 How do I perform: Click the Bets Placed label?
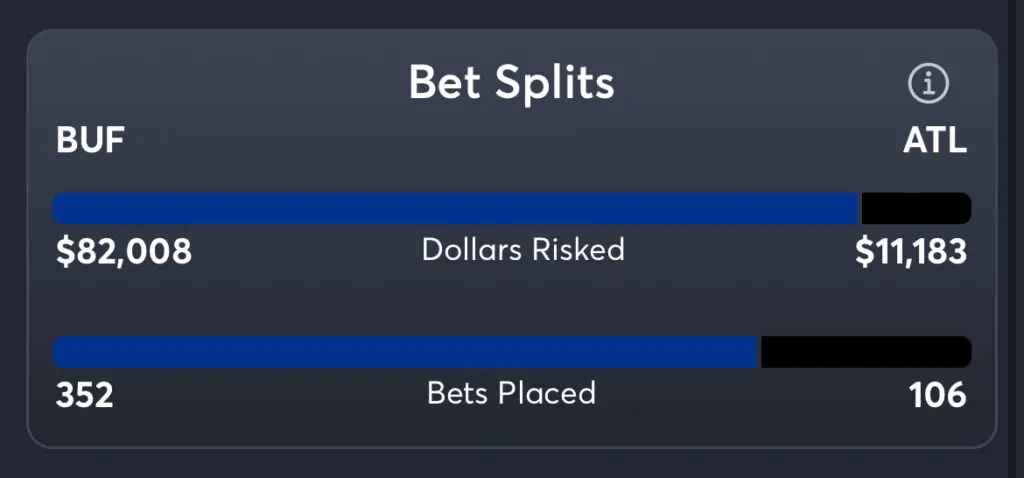pos(511,393)
